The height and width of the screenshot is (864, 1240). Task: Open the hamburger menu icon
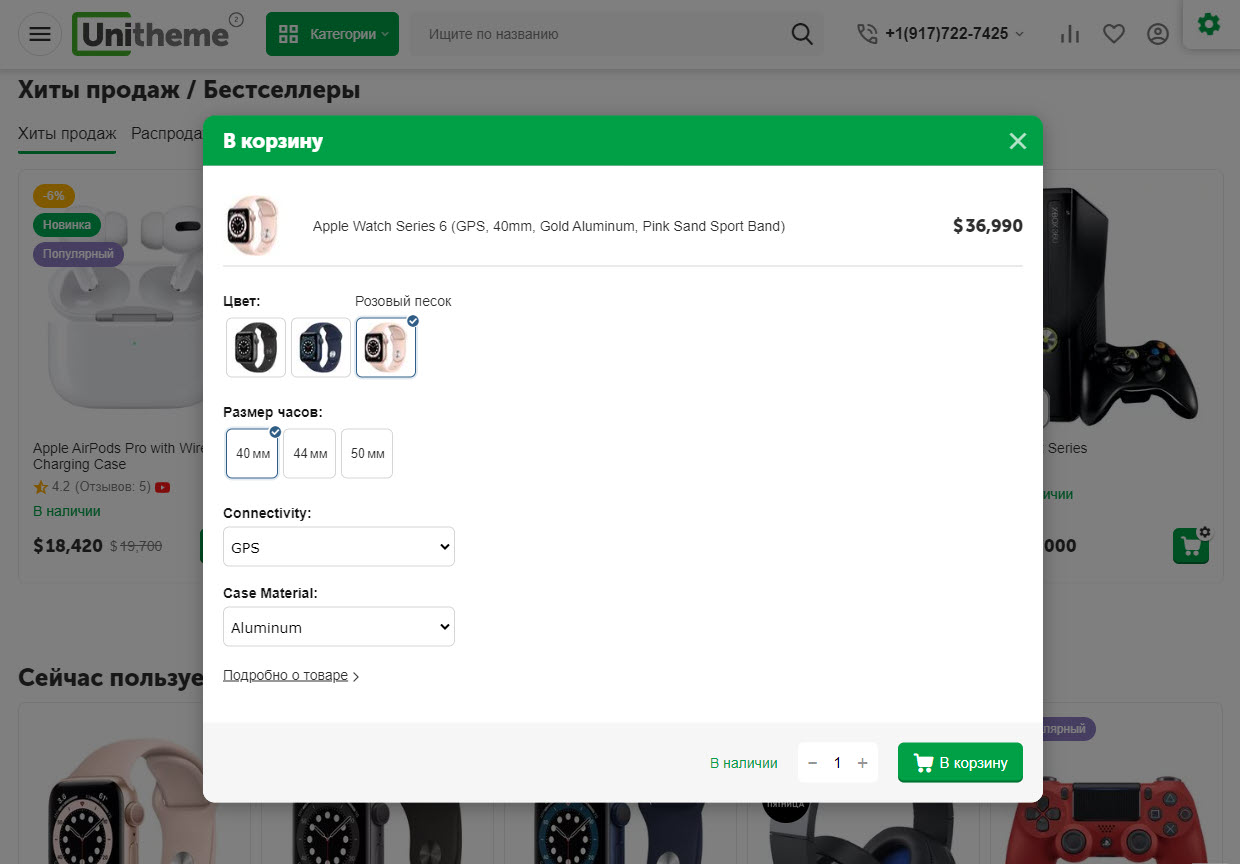click(40, 34)
